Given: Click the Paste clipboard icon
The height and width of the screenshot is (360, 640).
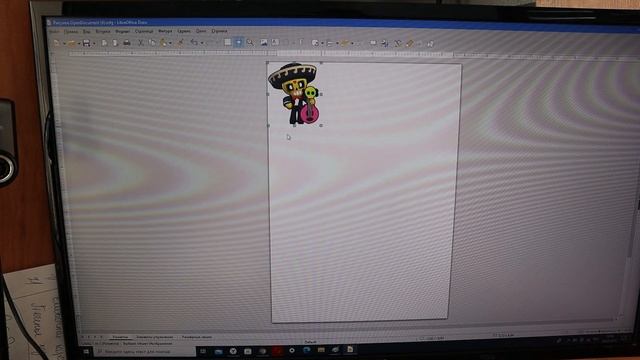Looking at the screenshot, I should tap(164, 43).
